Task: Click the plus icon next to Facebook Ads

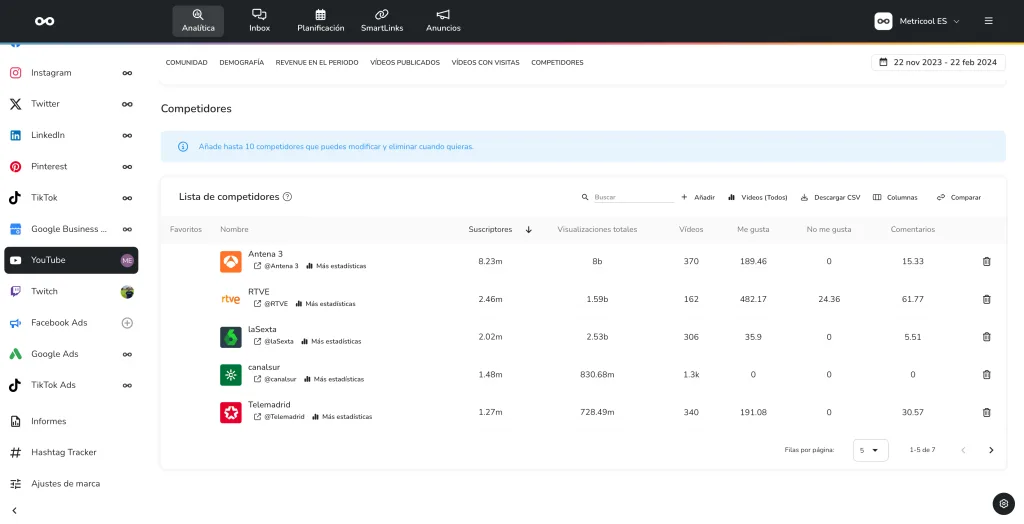Action: (127, 323)
